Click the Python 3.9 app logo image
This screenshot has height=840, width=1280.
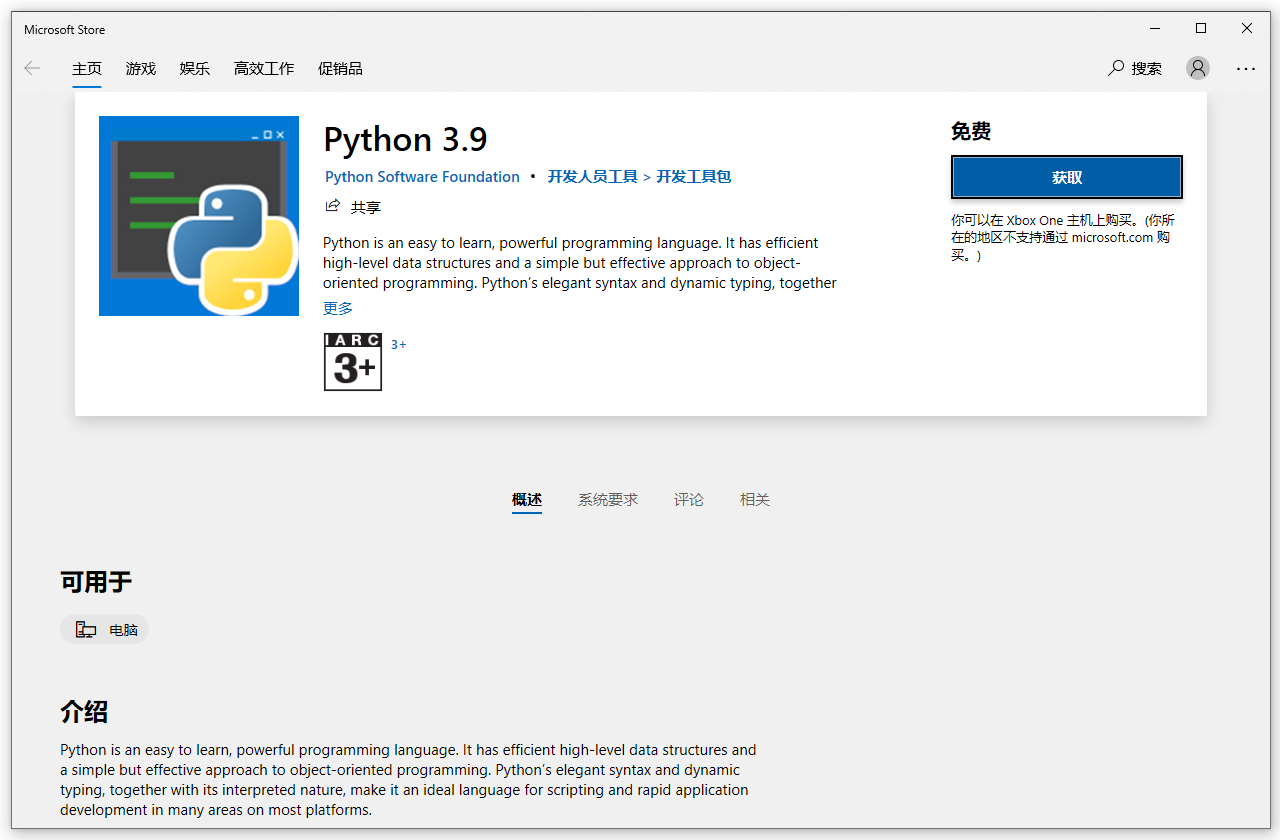(198, 215)
